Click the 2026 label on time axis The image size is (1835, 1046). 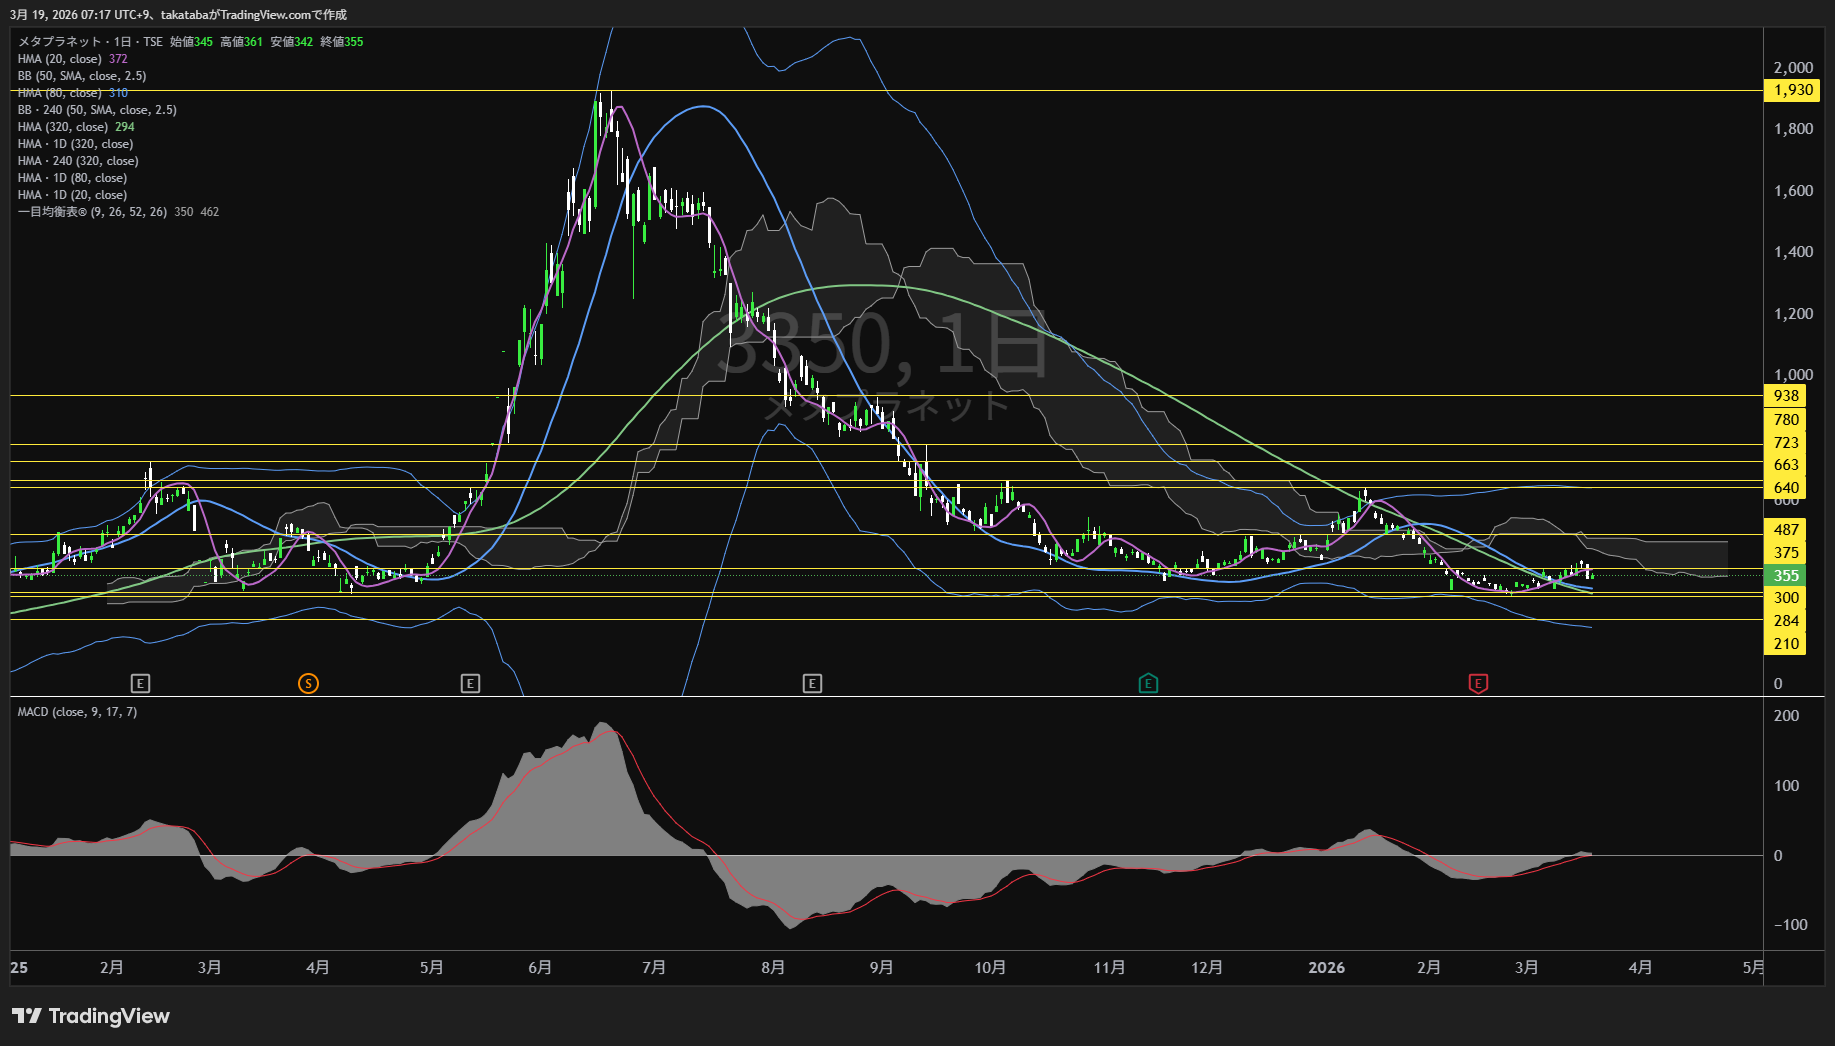coord(1326,968)
